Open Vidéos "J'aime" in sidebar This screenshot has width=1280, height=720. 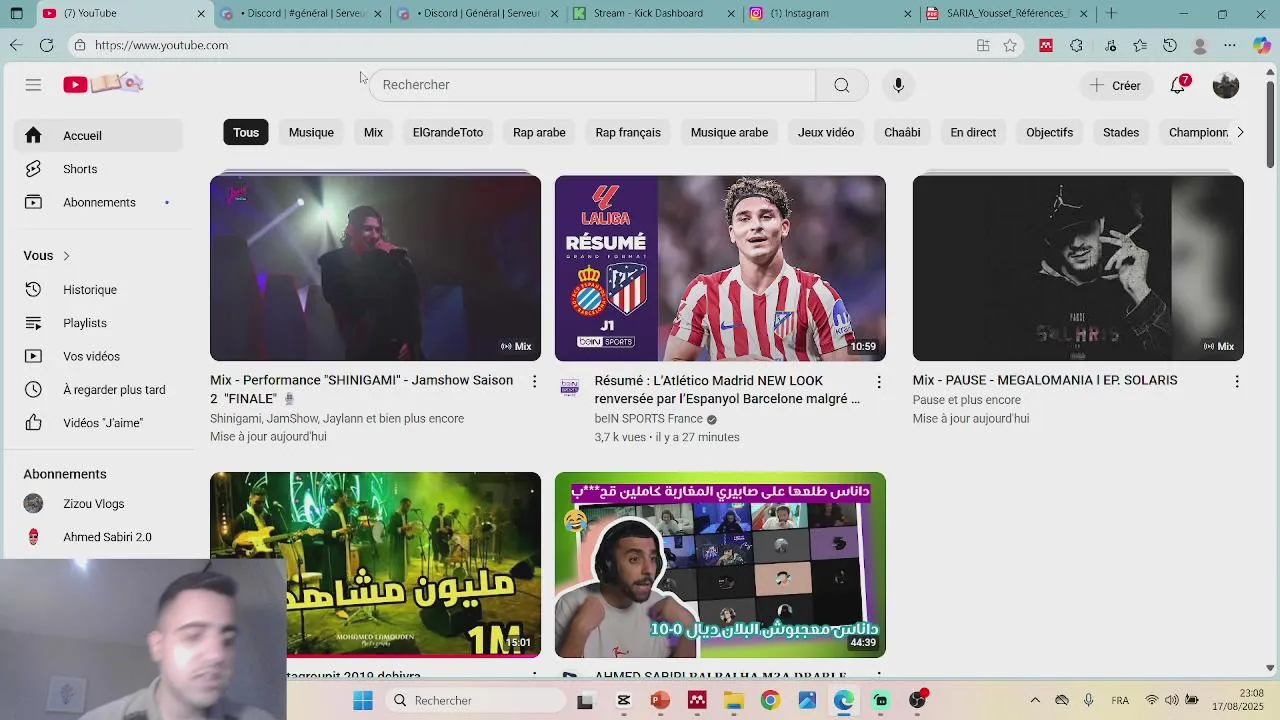(98, 423)
